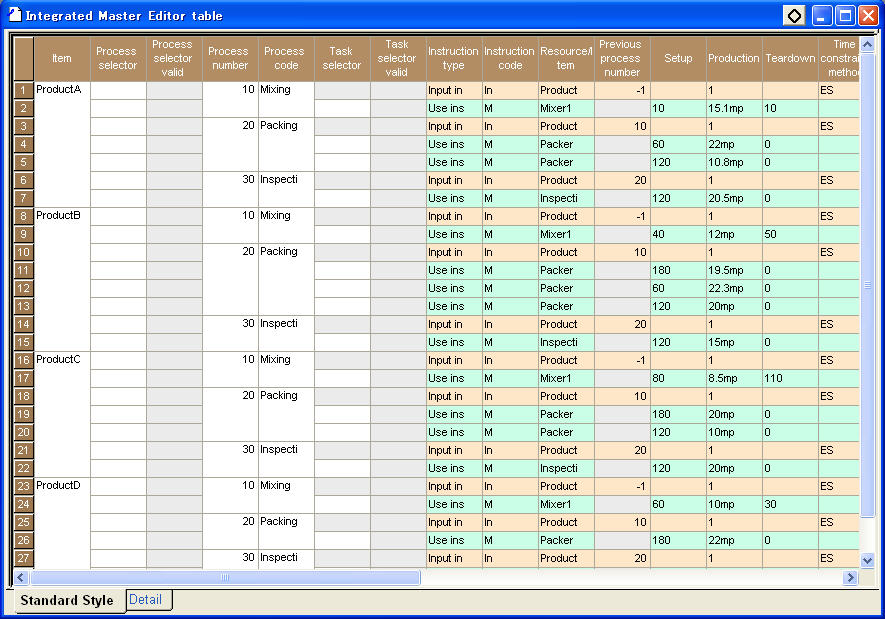The height and width of the screenshot is (619, 885).
Task: Click the Setup column header
Action: 678,59
